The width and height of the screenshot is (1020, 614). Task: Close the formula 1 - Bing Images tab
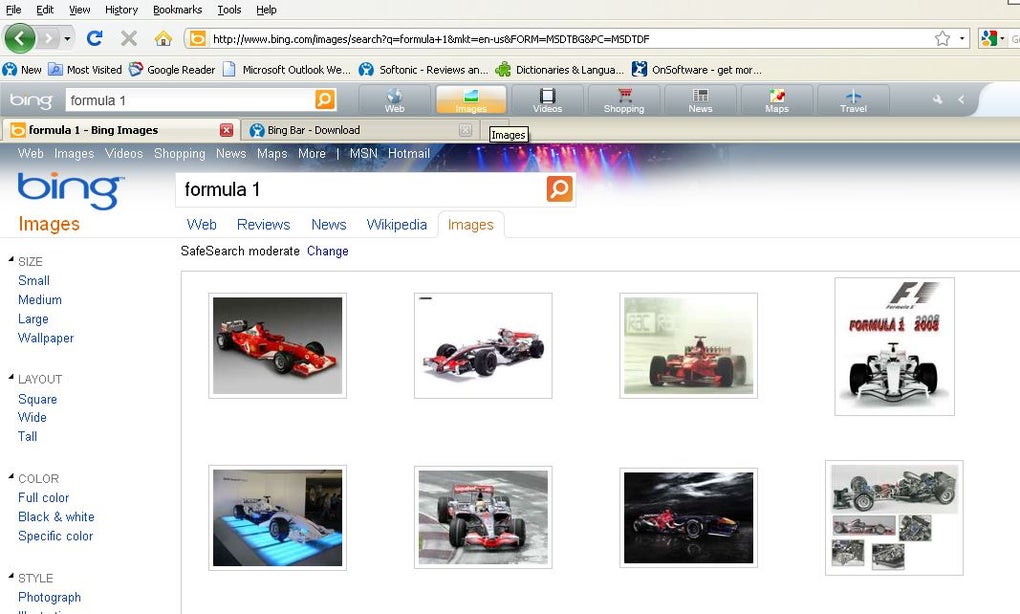[226, 130]
